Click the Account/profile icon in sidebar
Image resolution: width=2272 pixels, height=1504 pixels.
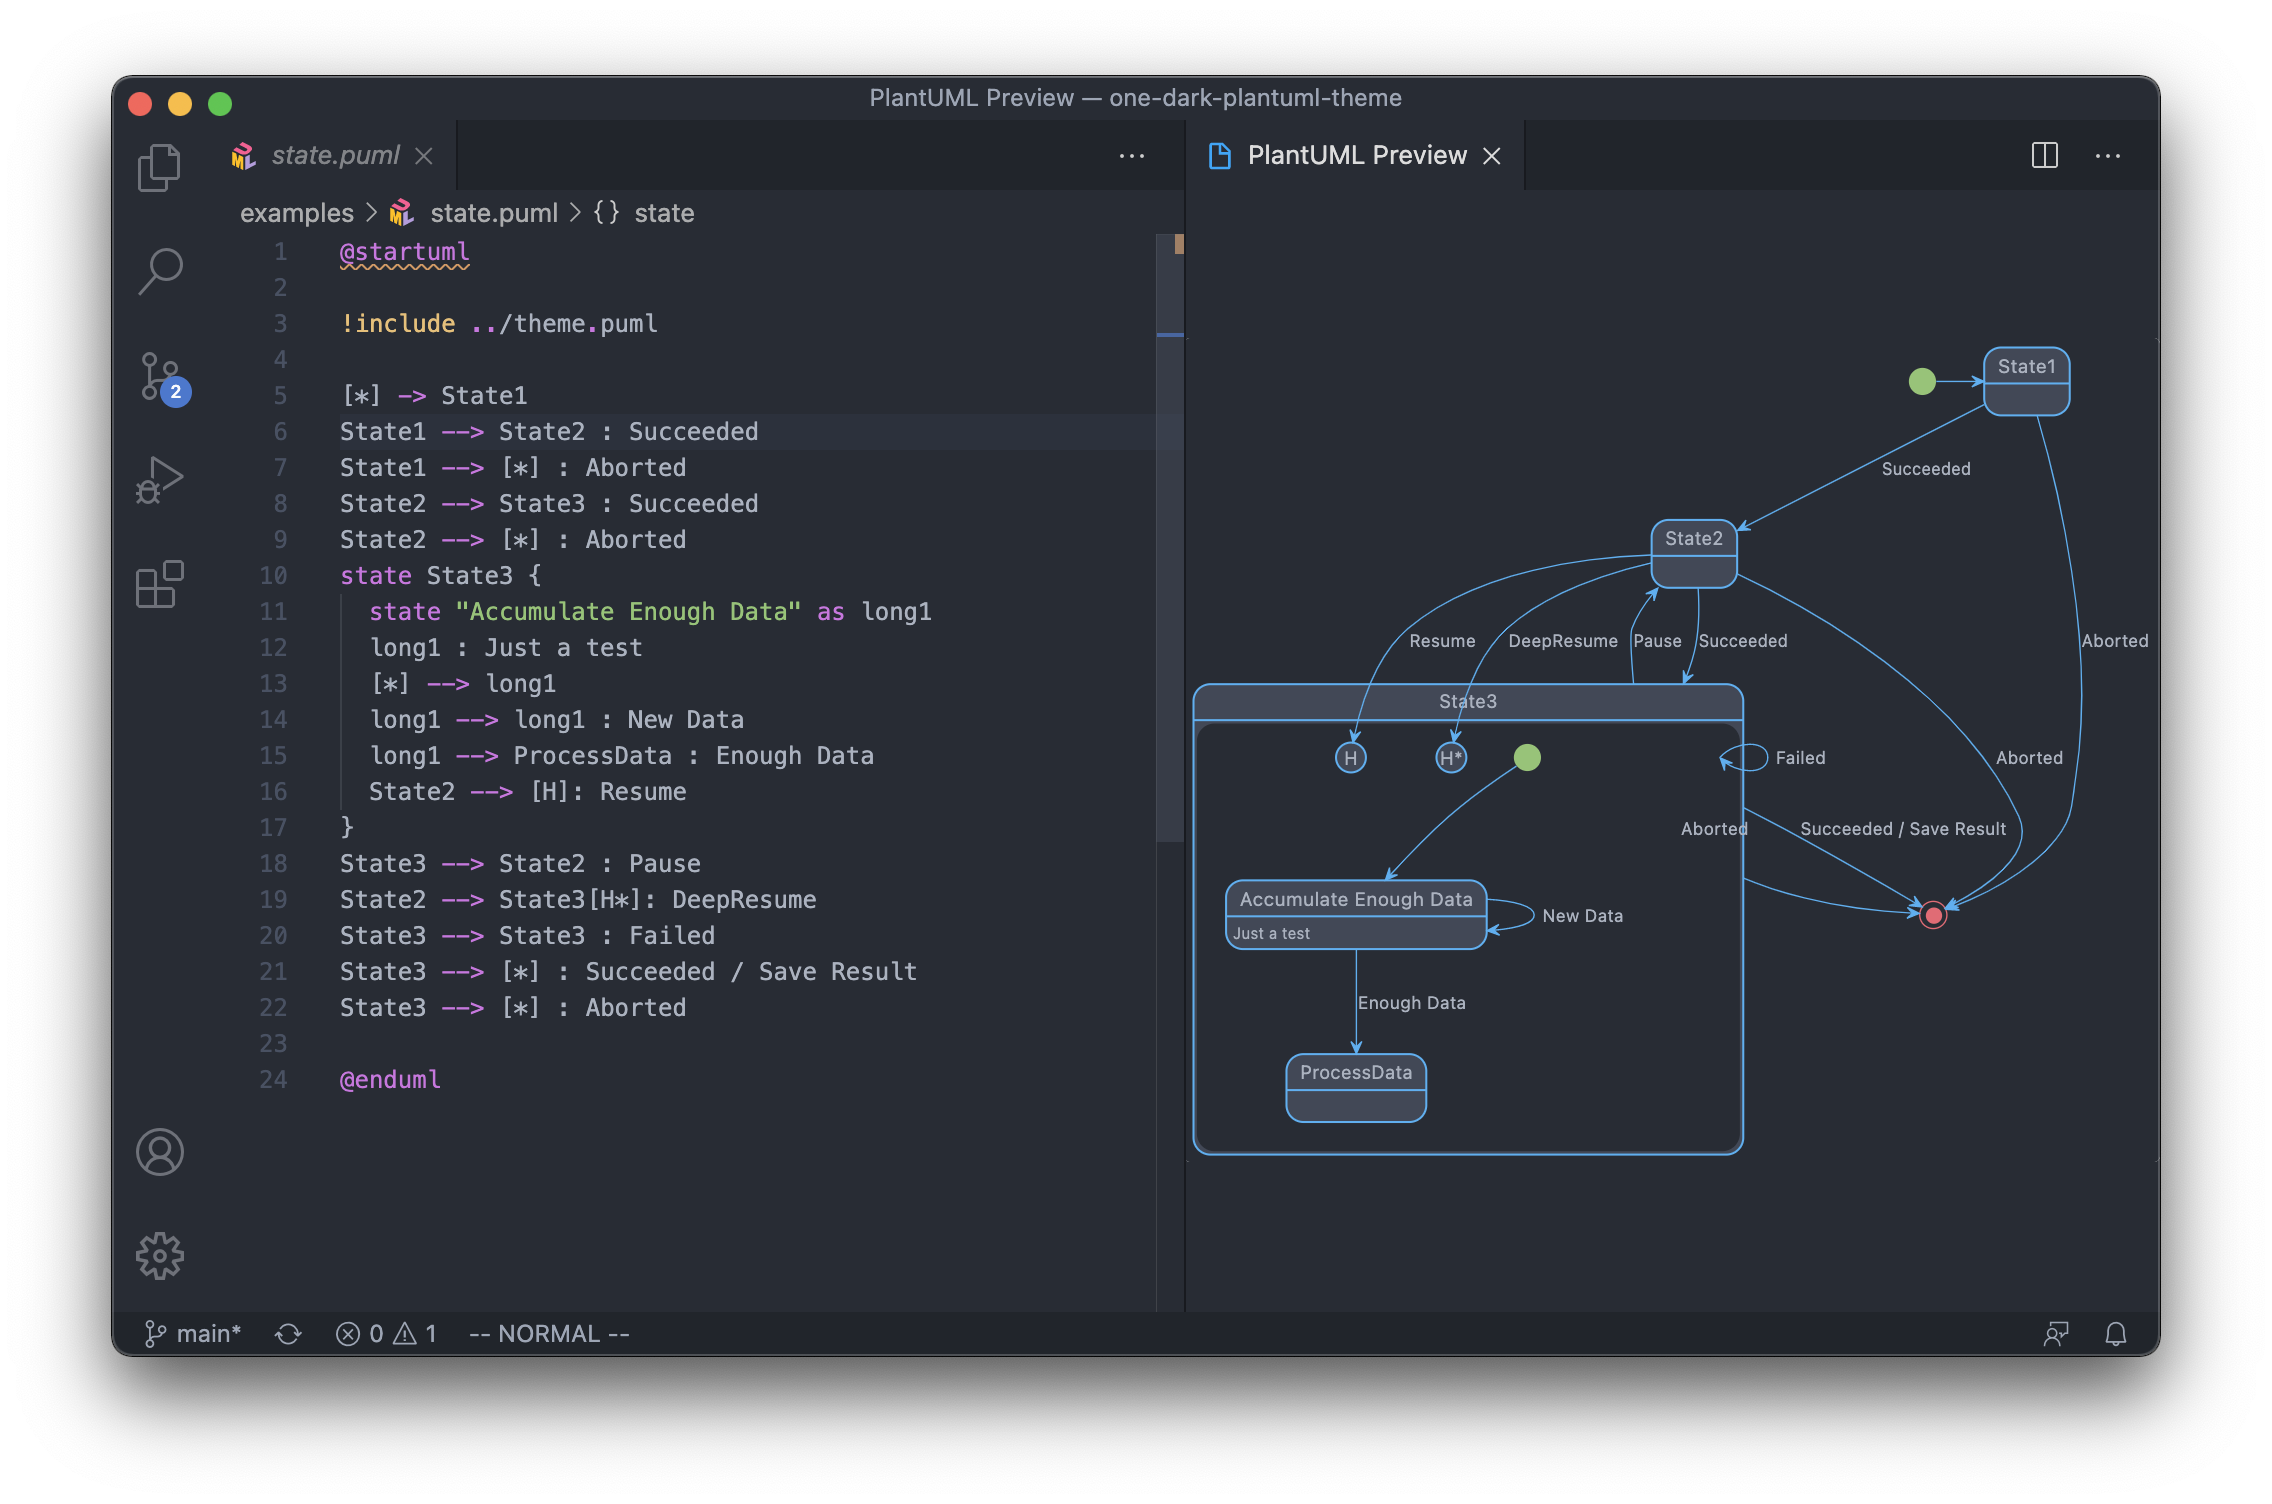pyautogui.click(x=159, y=1153)
